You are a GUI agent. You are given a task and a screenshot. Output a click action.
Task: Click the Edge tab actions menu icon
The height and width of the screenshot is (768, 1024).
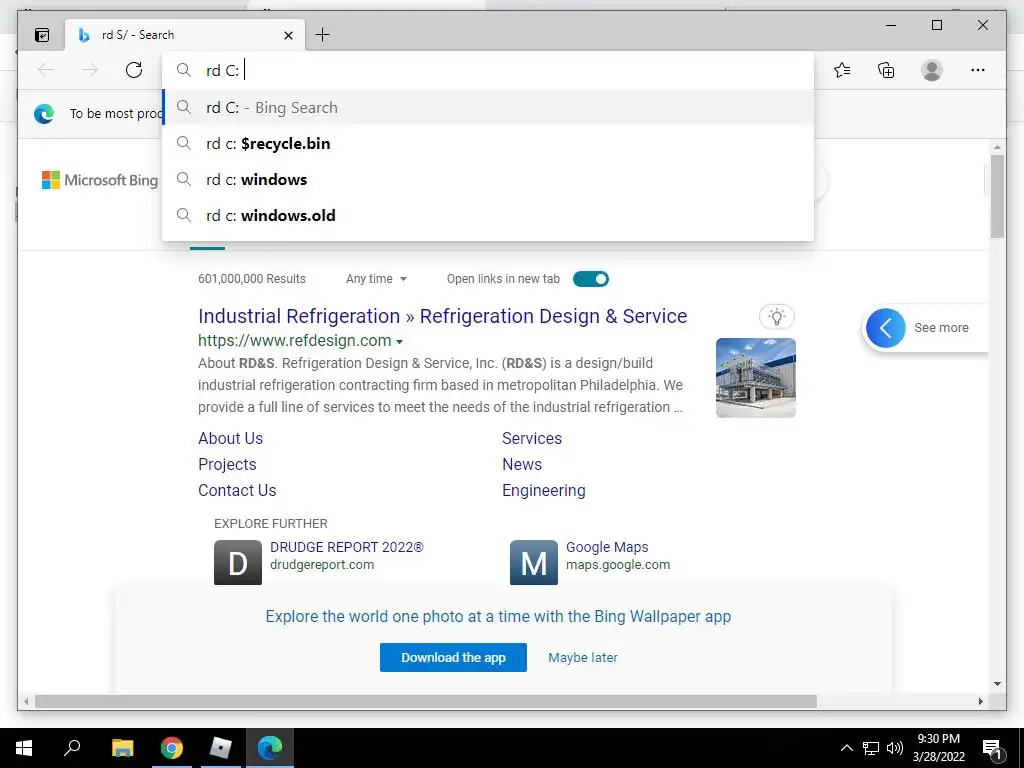[42, 35]
